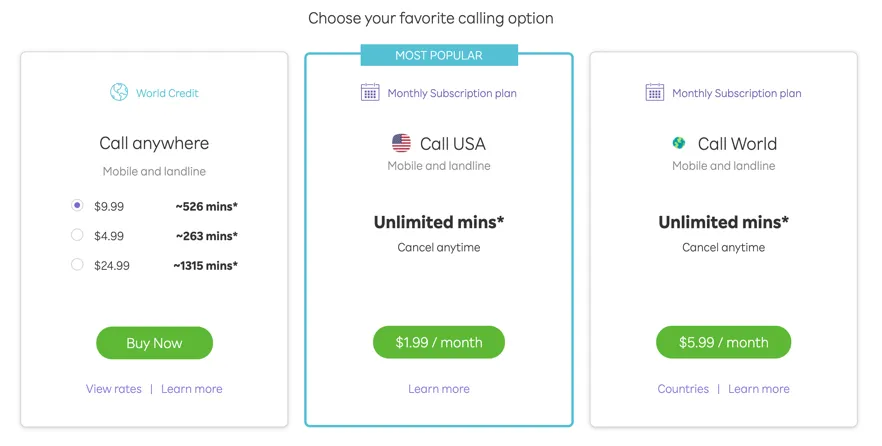Viewport: 882px width, 446px height.
Task: Click the ~1315 mins* label
Action: (205, 265)
